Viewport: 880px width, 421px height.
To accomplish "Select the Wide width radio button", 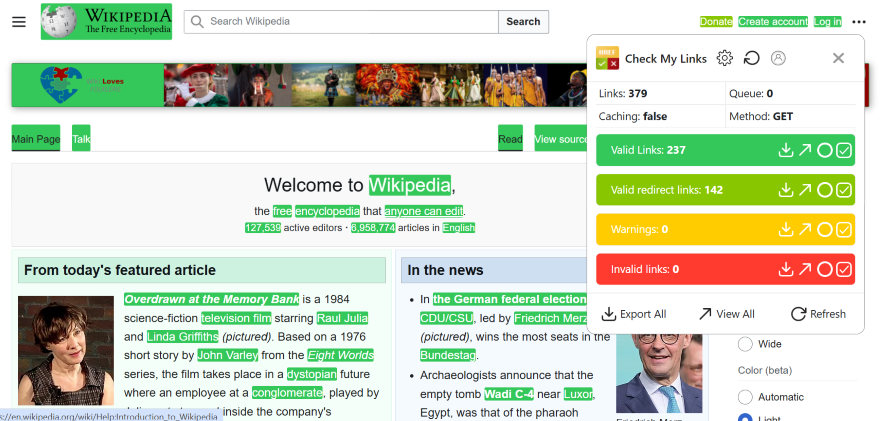I will click(x=745, y=344).
